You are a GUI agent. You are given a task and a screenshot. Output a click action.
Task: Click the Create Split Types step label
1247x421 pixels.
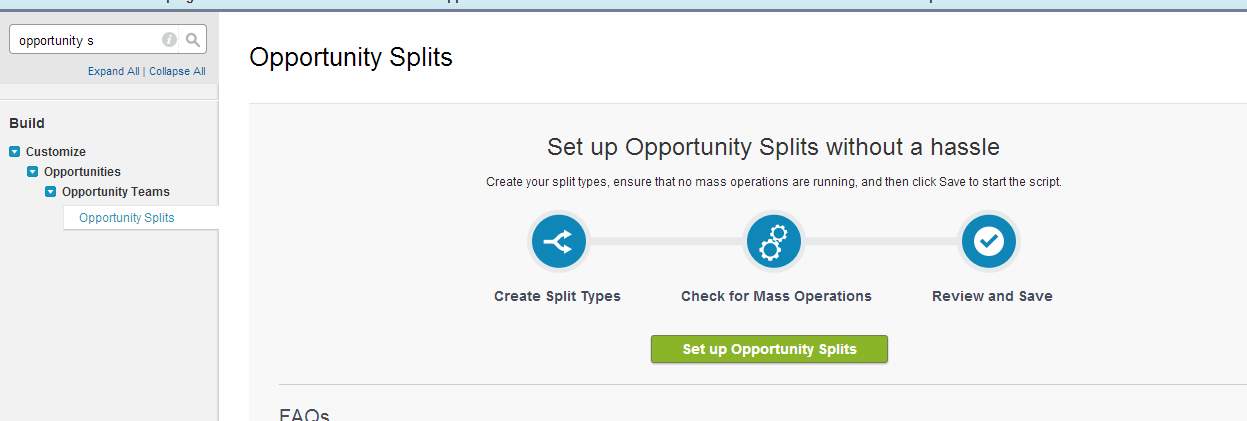[557, 296]
